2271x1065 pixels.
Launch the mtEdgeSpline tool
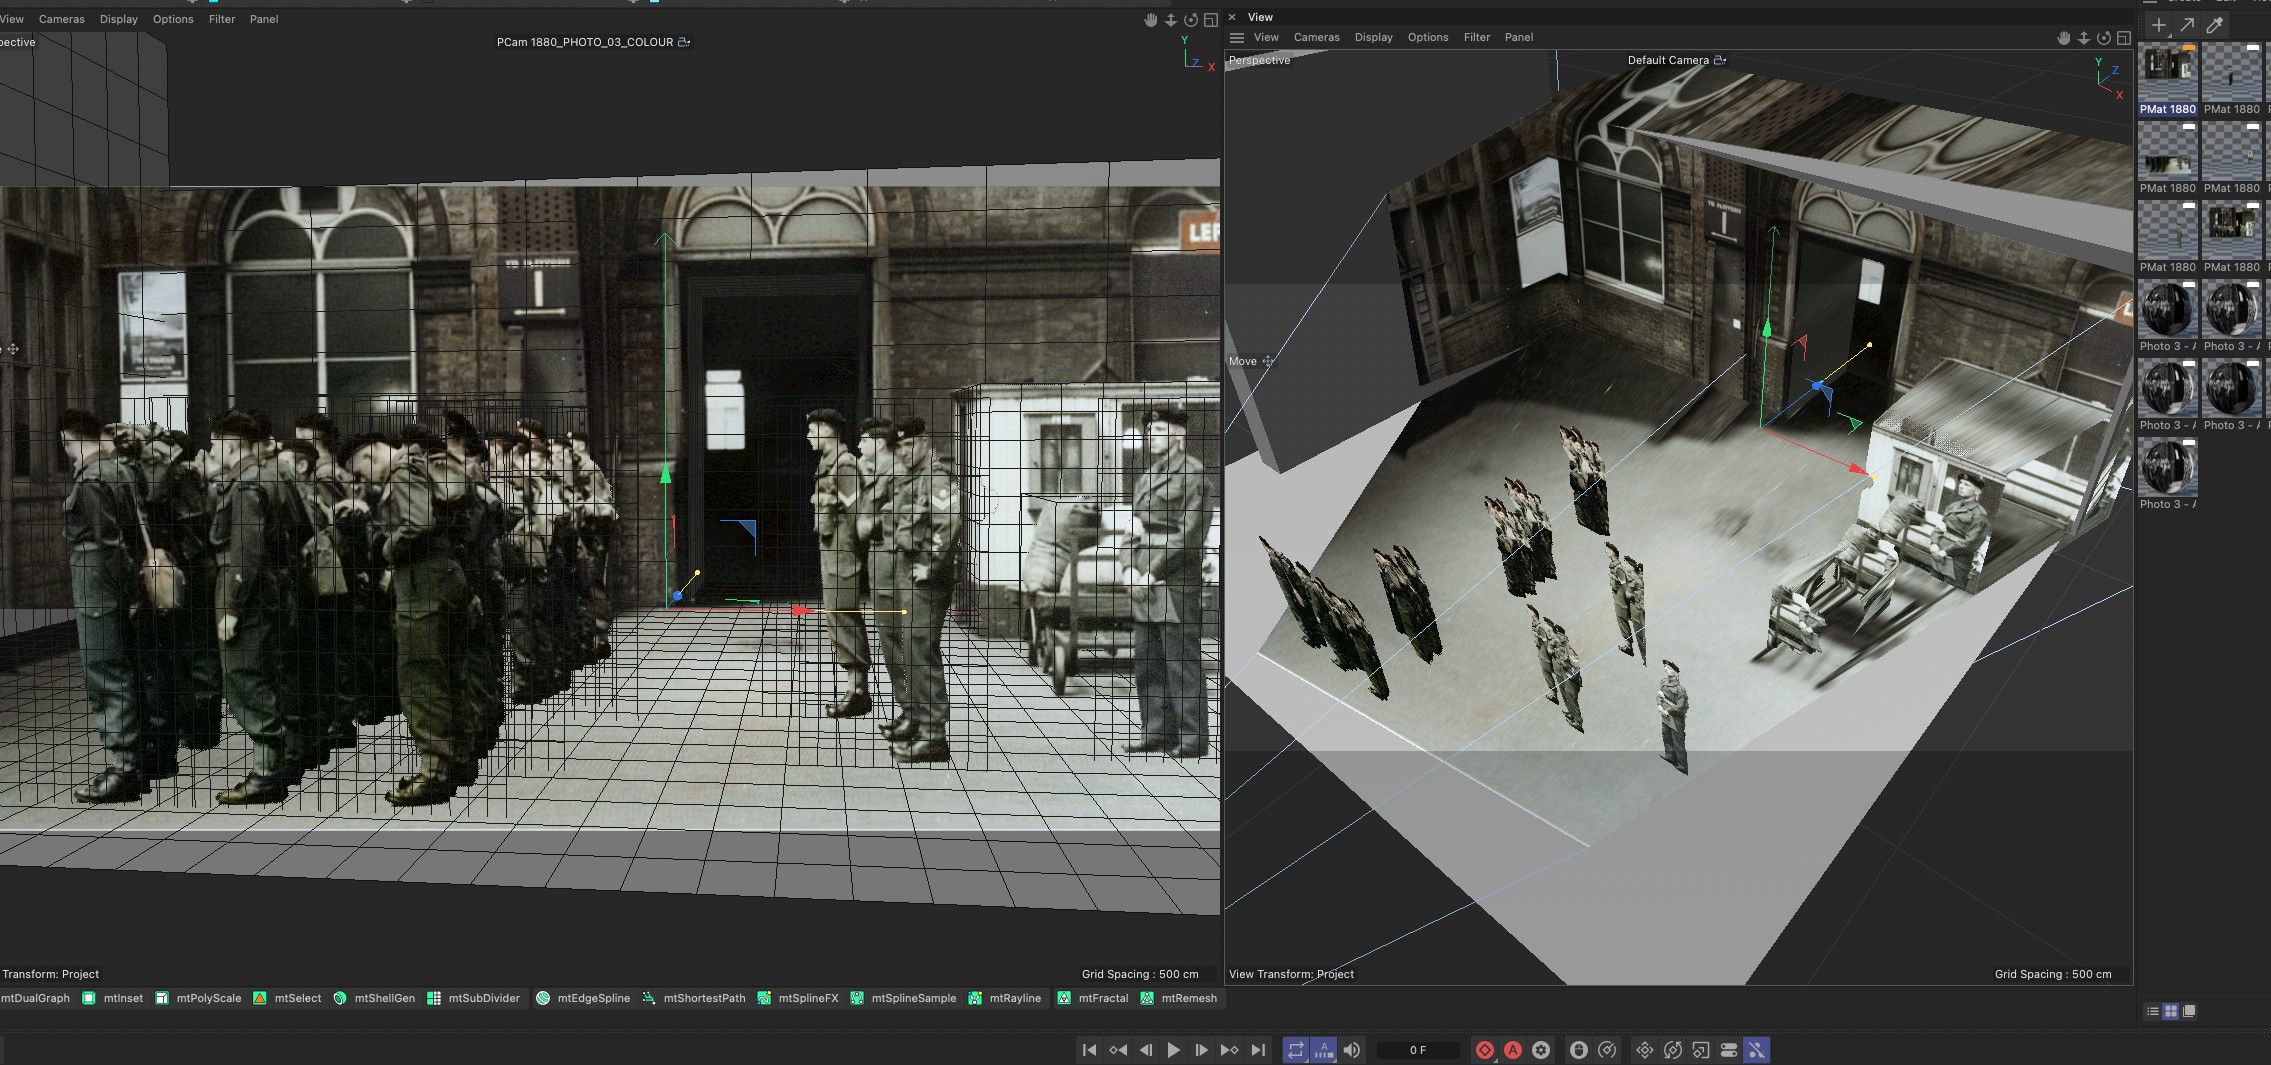pos(583,998)
